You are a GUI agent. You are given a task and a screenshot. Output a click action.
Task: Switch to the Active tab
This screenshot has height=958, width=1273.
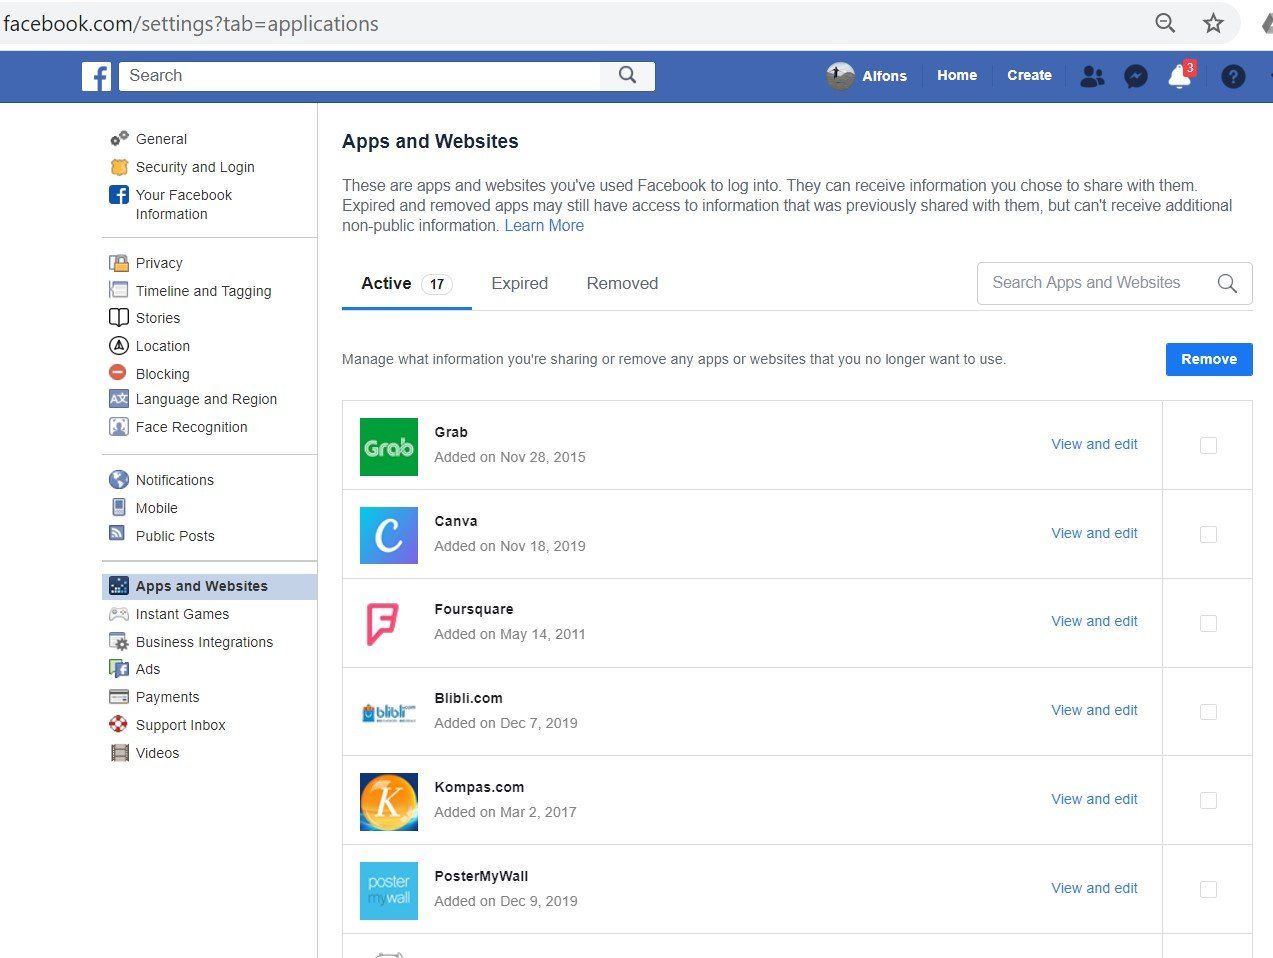point(406,284)
